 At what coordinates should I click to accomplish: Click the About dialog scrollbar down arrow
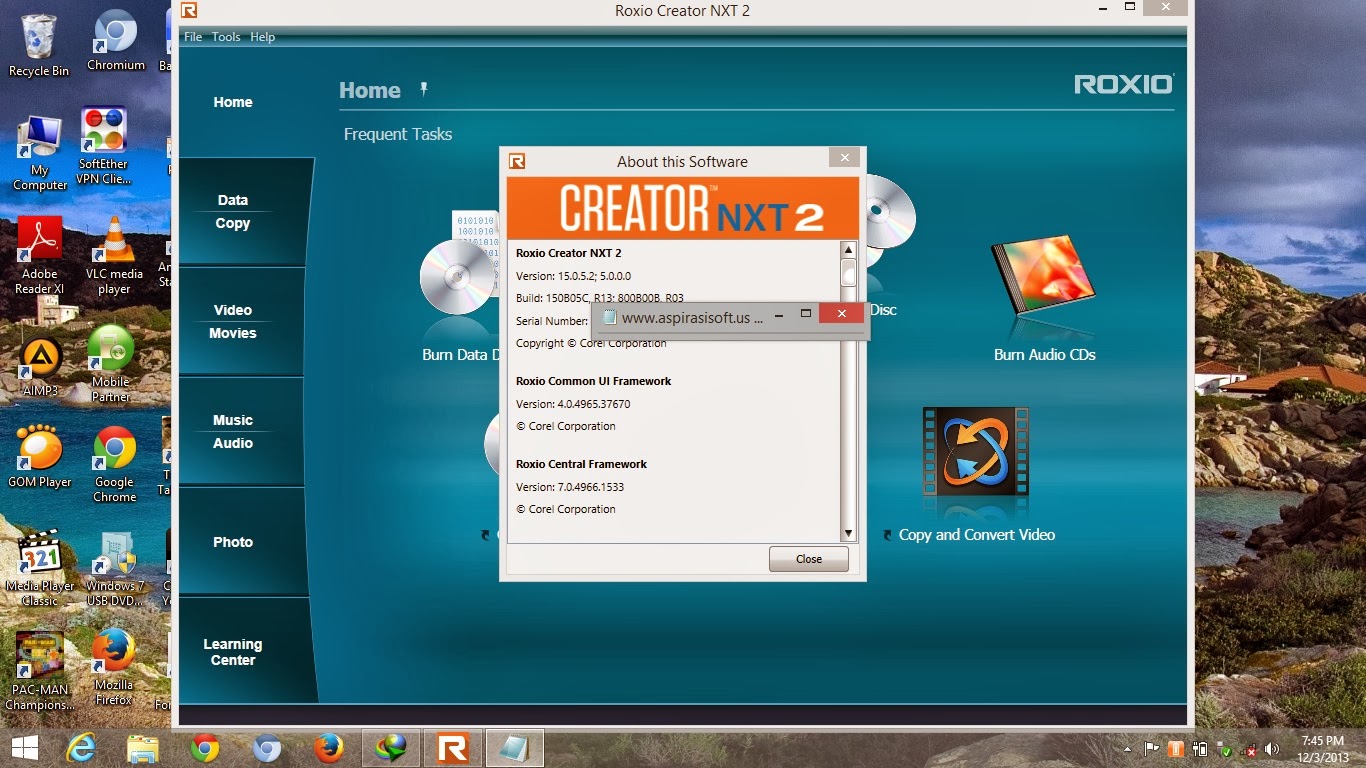tap(848, 534)
